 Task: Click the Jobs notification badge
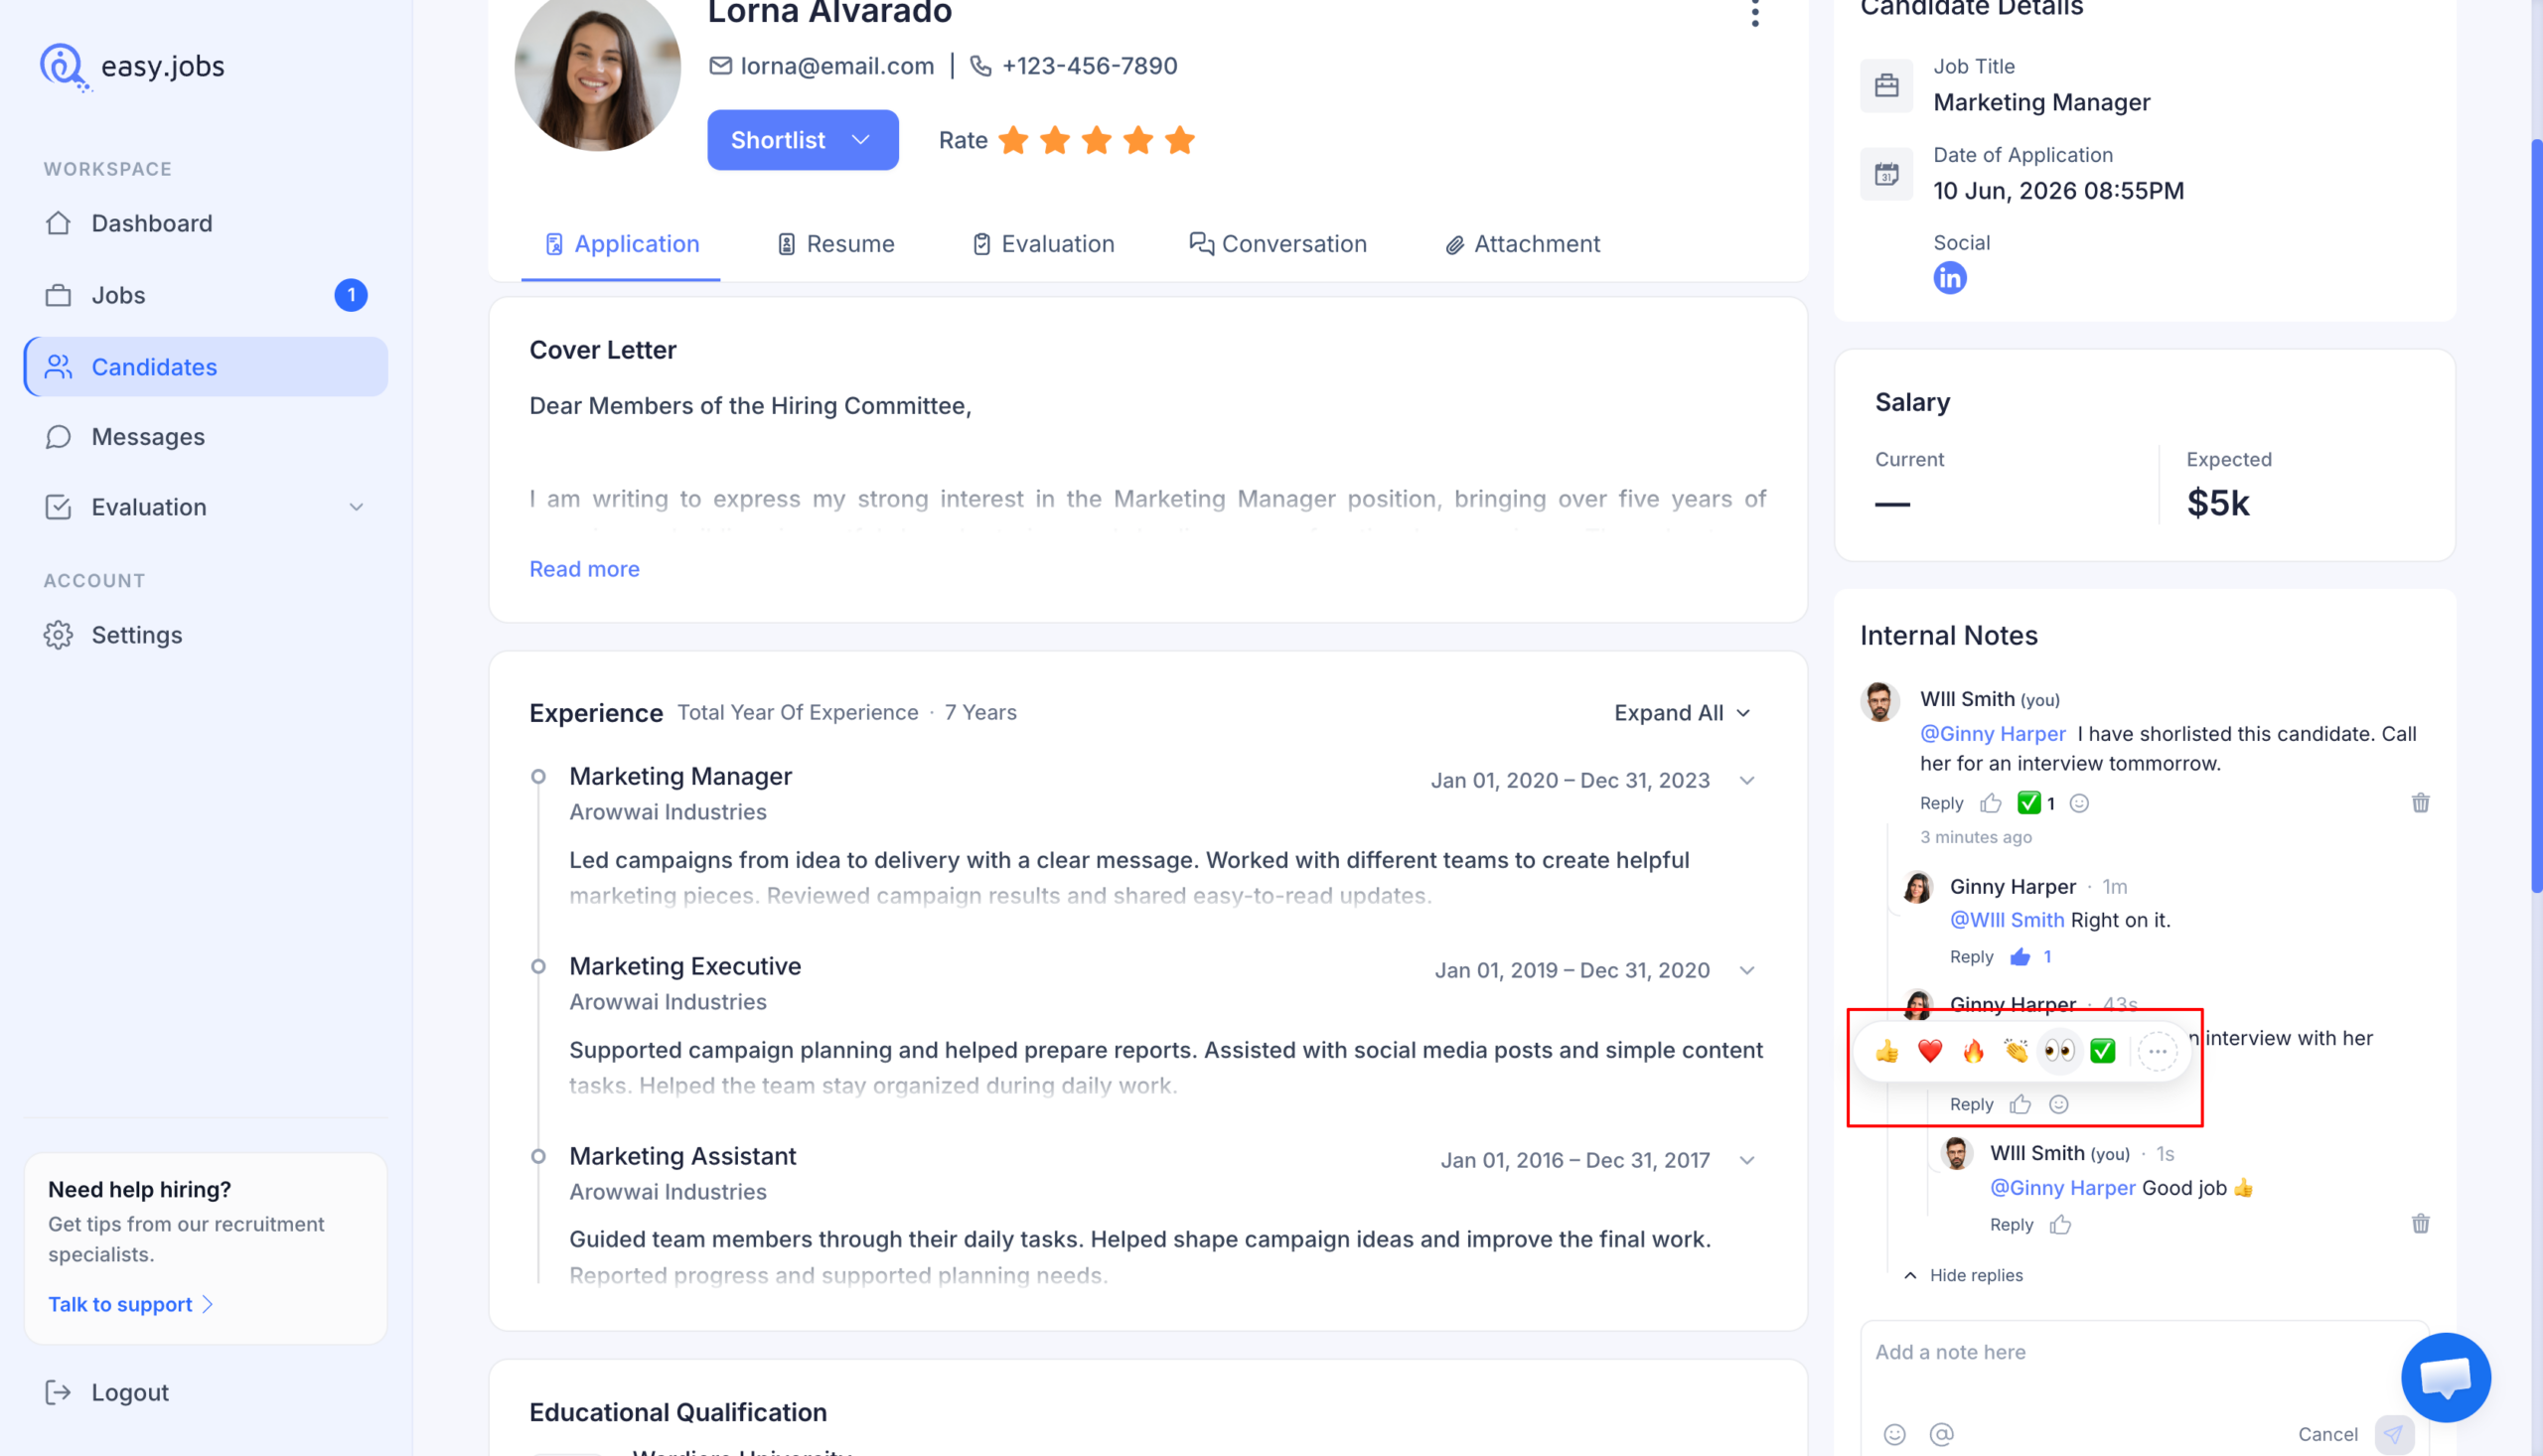pyautogui.click(x=351, y=295)
